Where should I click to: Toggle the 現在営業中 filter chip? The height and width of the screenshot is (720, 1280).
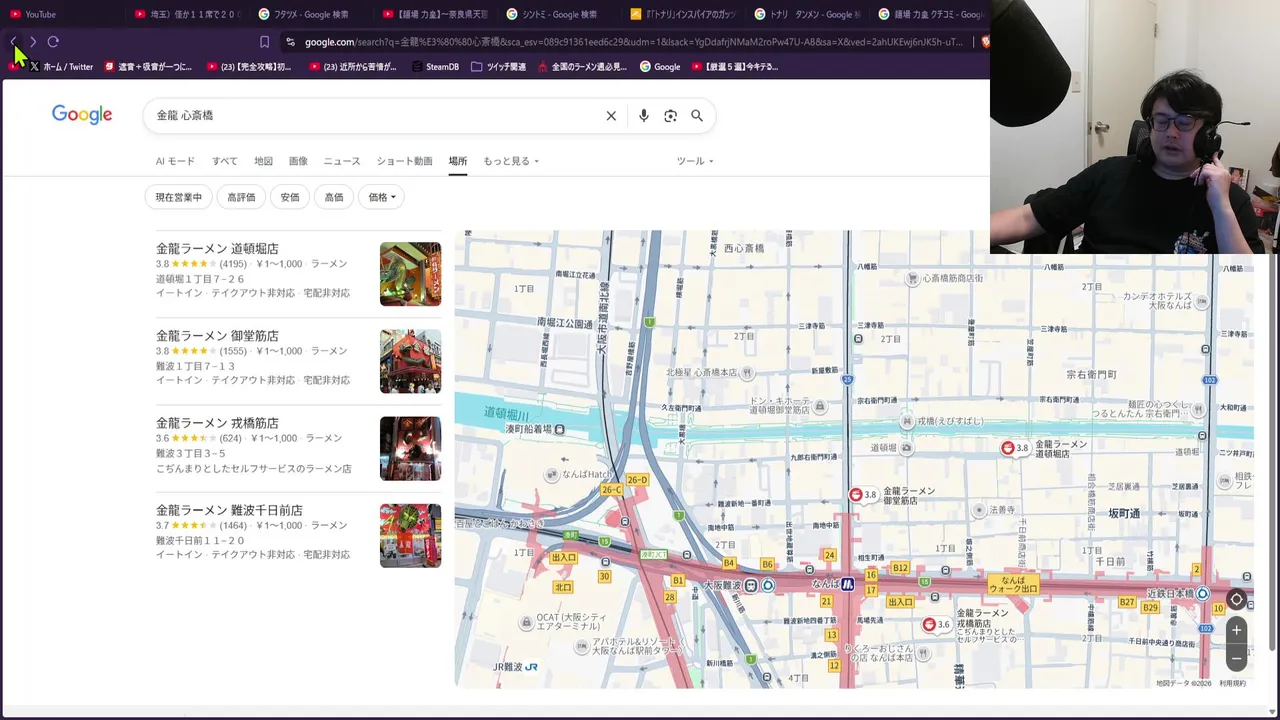pyautogui.click(x=178, y=197)
